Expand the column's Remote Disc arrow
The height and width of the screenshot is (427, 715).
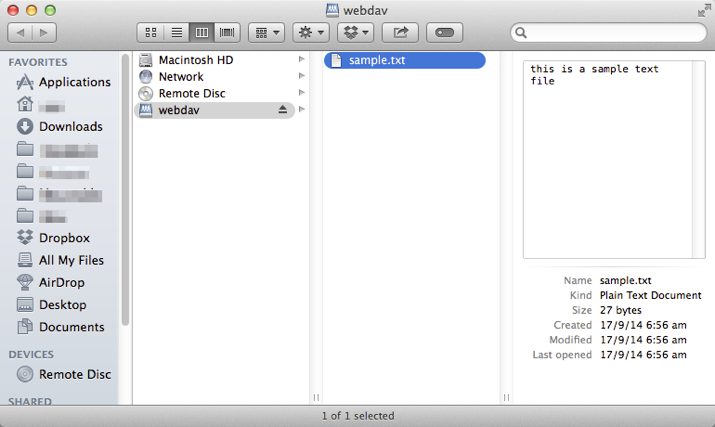tap(301, 93)
